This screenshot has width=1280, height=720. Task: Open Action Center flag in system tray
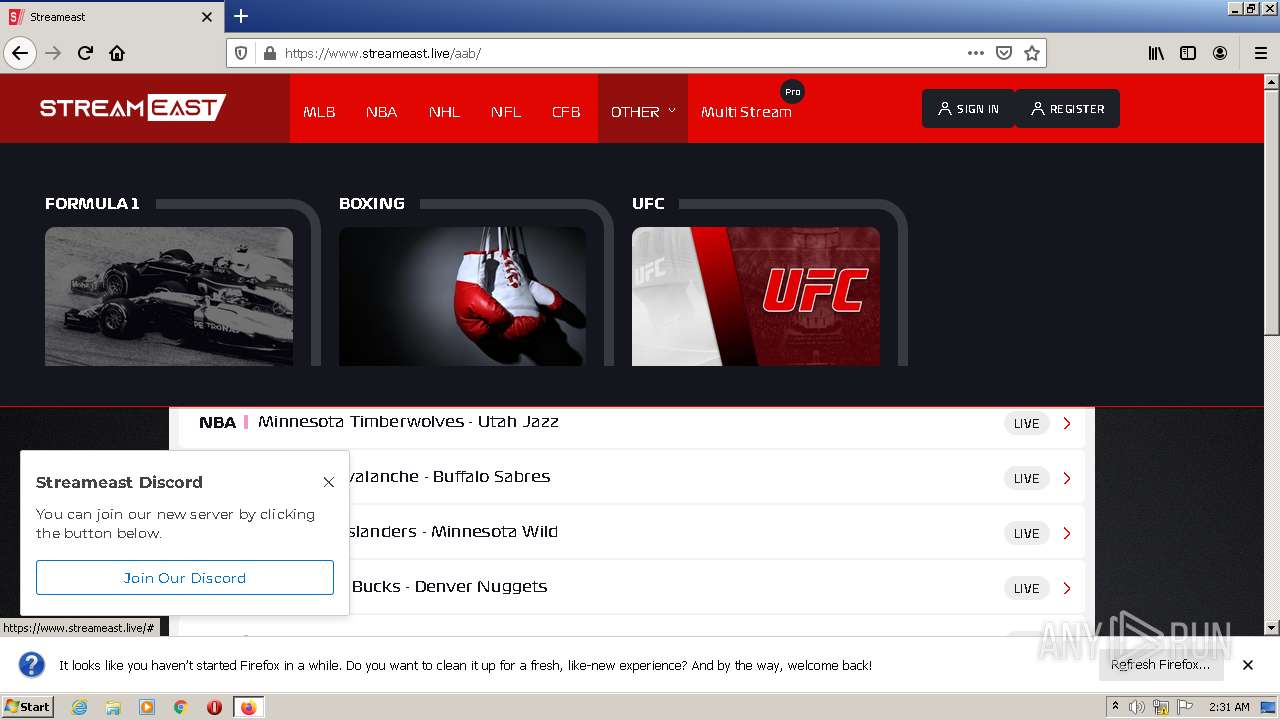click(1185, 707)
